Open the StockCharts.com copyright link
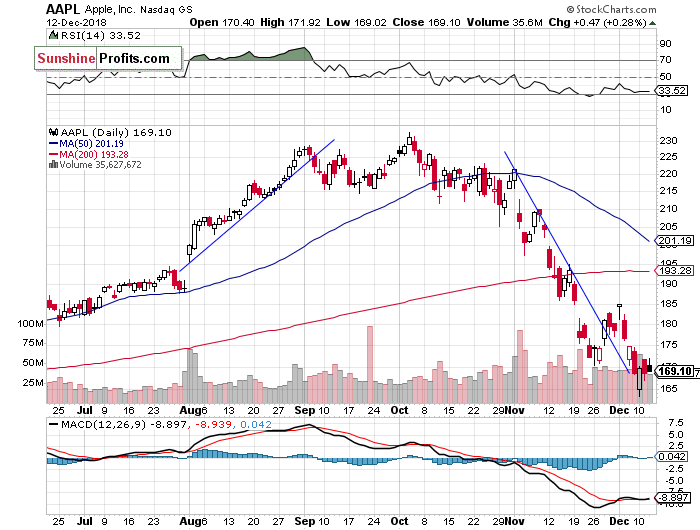 click(611, 9)
